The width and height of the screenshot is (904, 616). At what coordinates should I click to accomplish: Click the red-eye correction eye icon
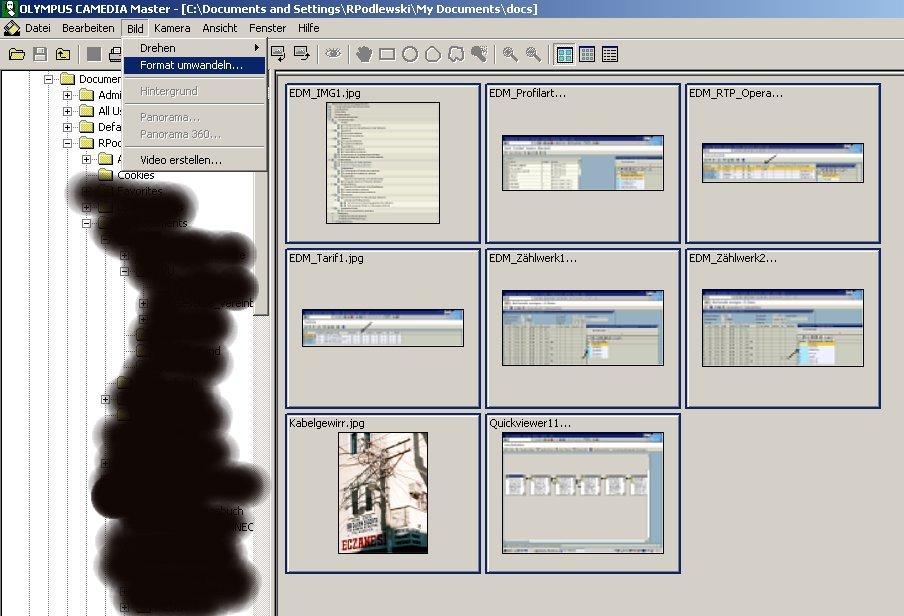click(x=333, y=54)
